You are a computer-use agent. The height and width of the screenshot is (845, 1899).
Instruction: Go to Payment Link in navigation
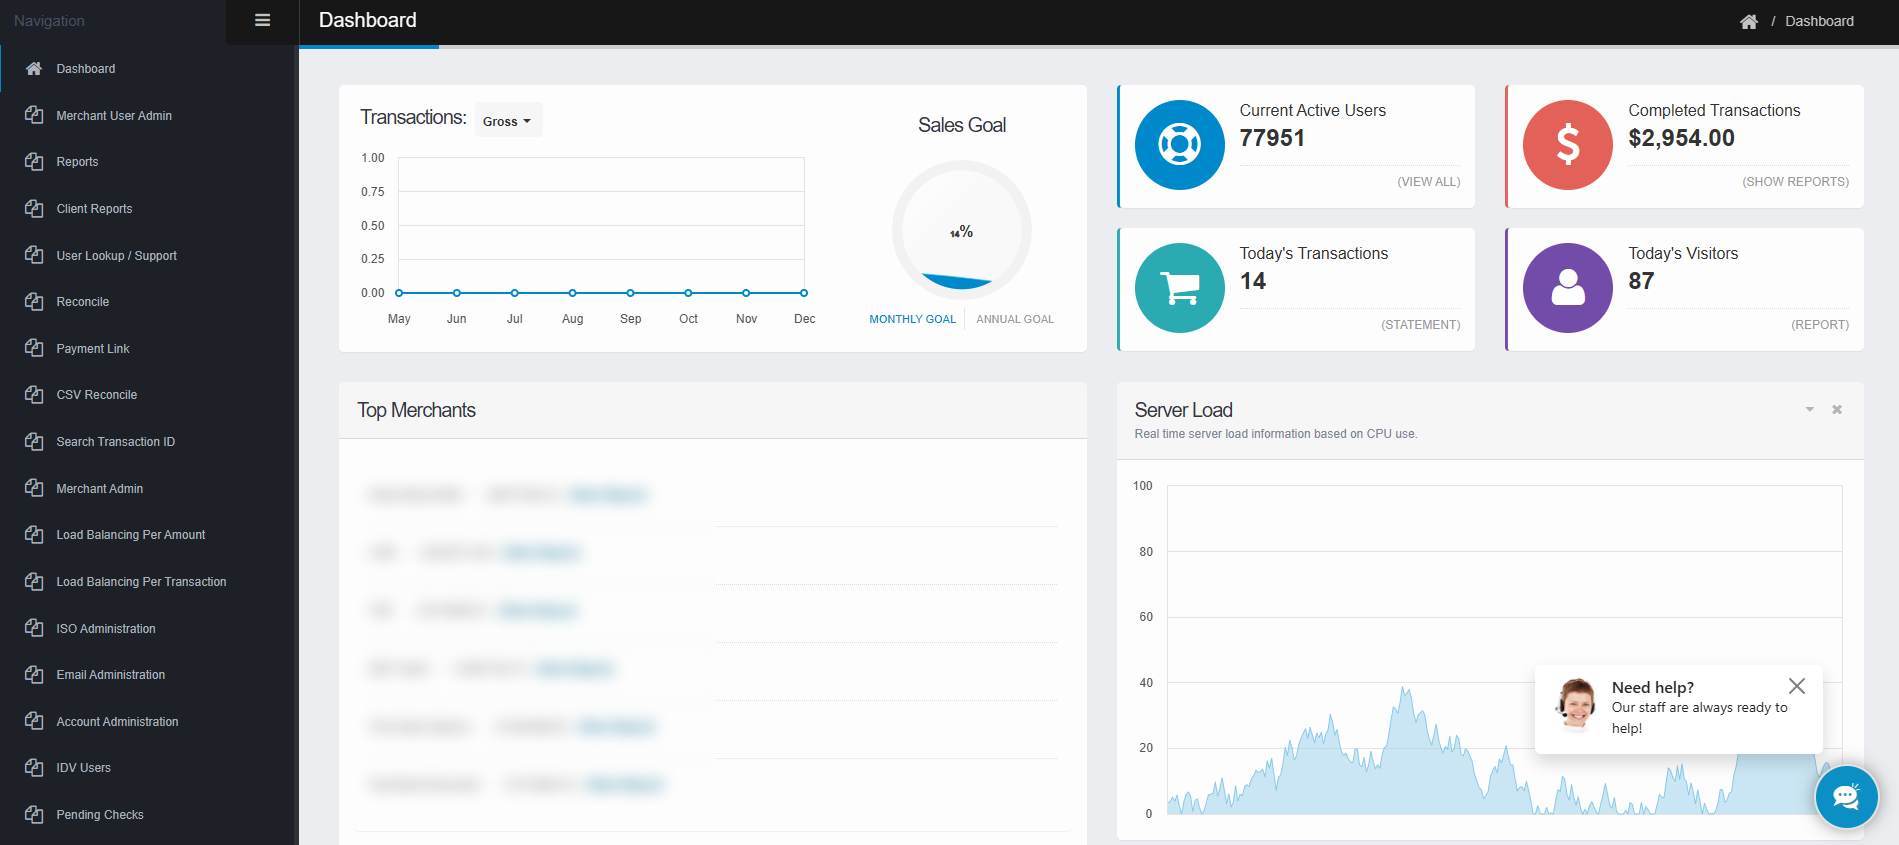point(93,349)
